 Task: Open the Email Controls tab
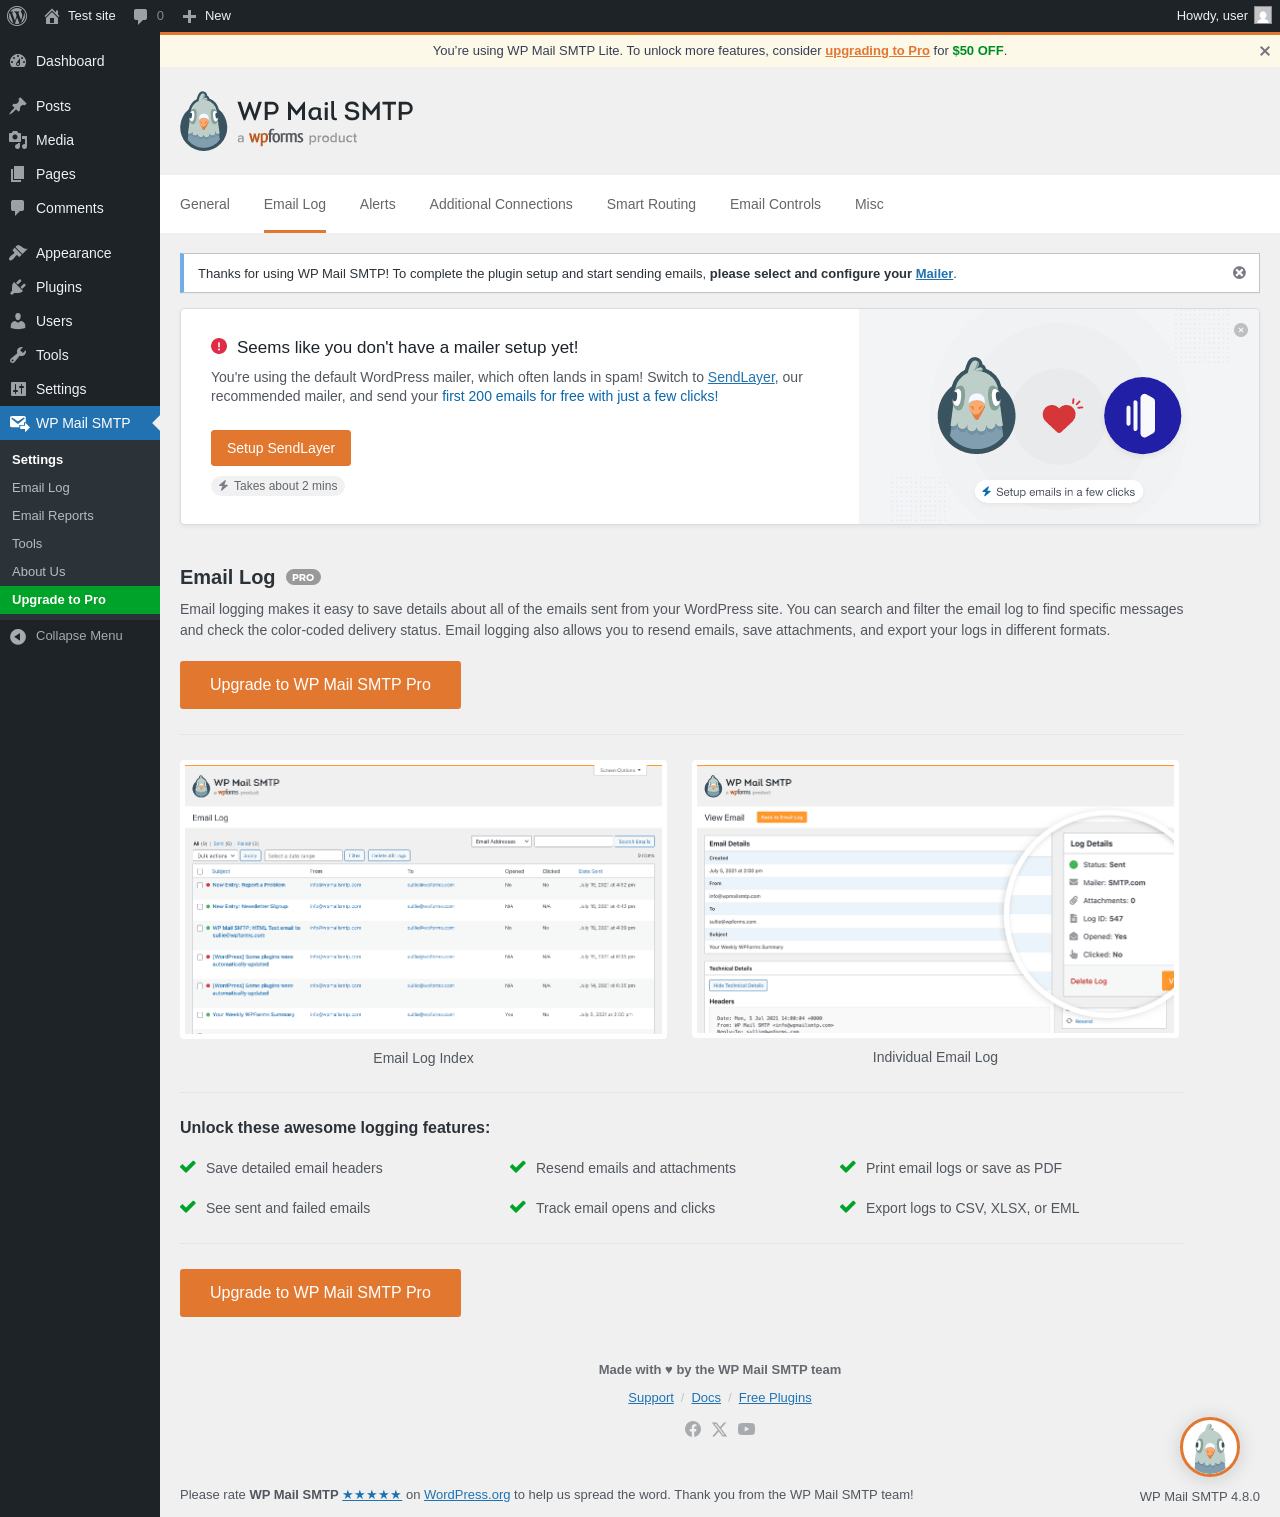[775, 204]
